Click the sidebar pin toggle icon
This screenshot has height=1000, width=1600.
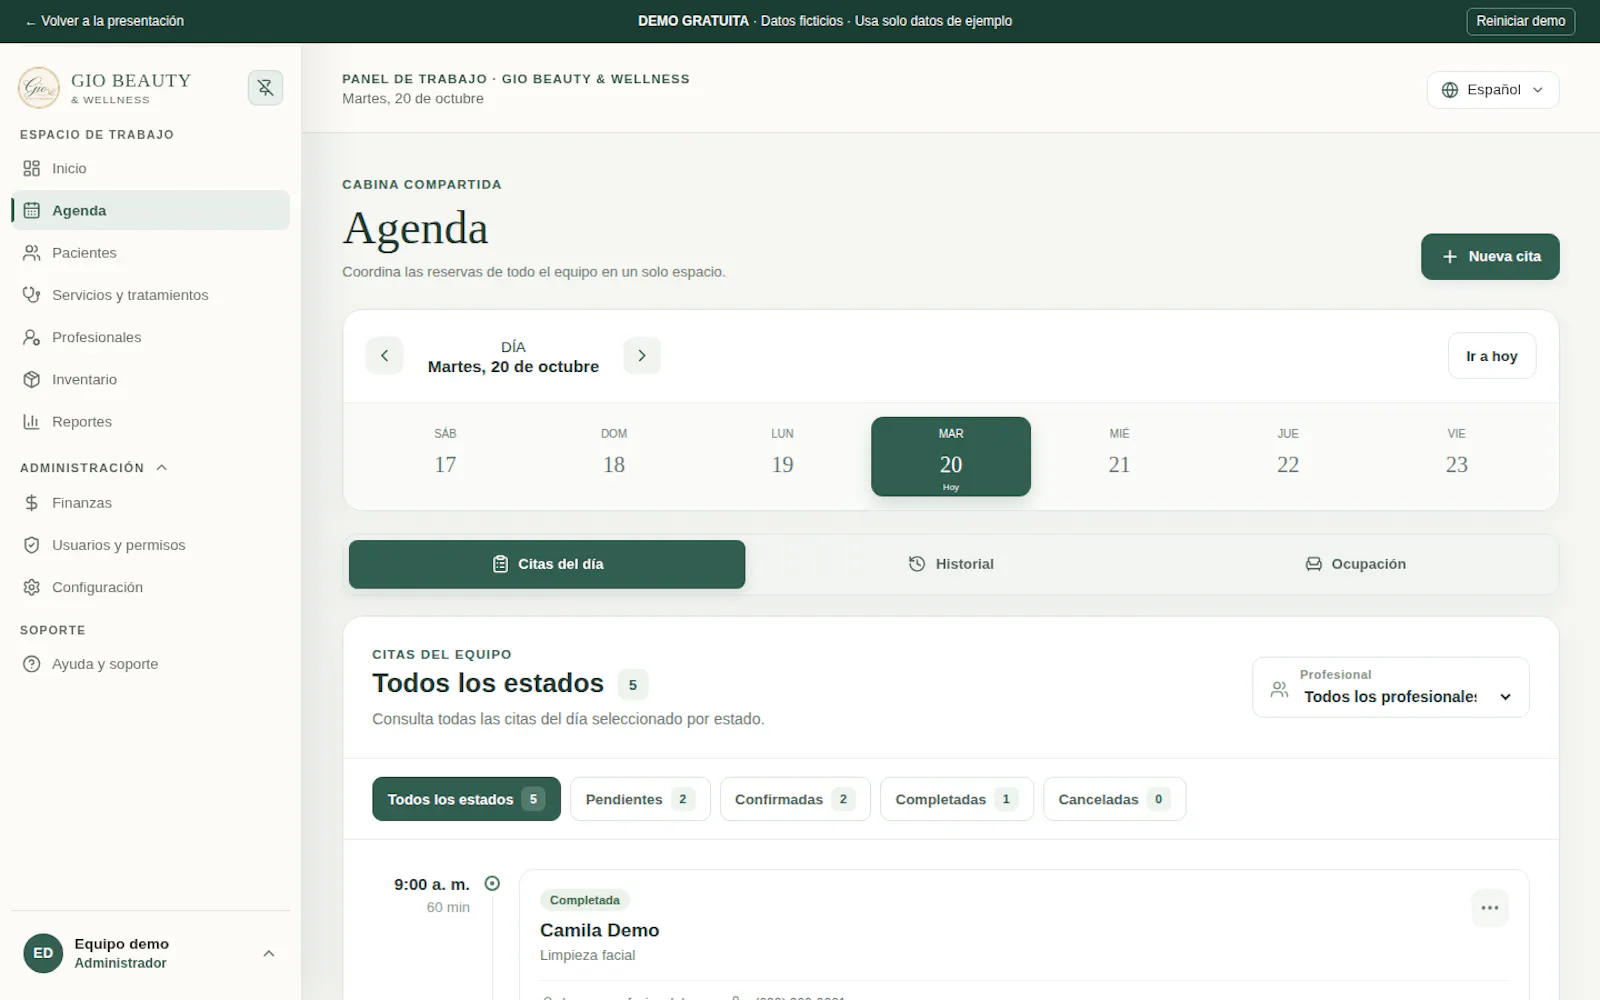(265, 88)
